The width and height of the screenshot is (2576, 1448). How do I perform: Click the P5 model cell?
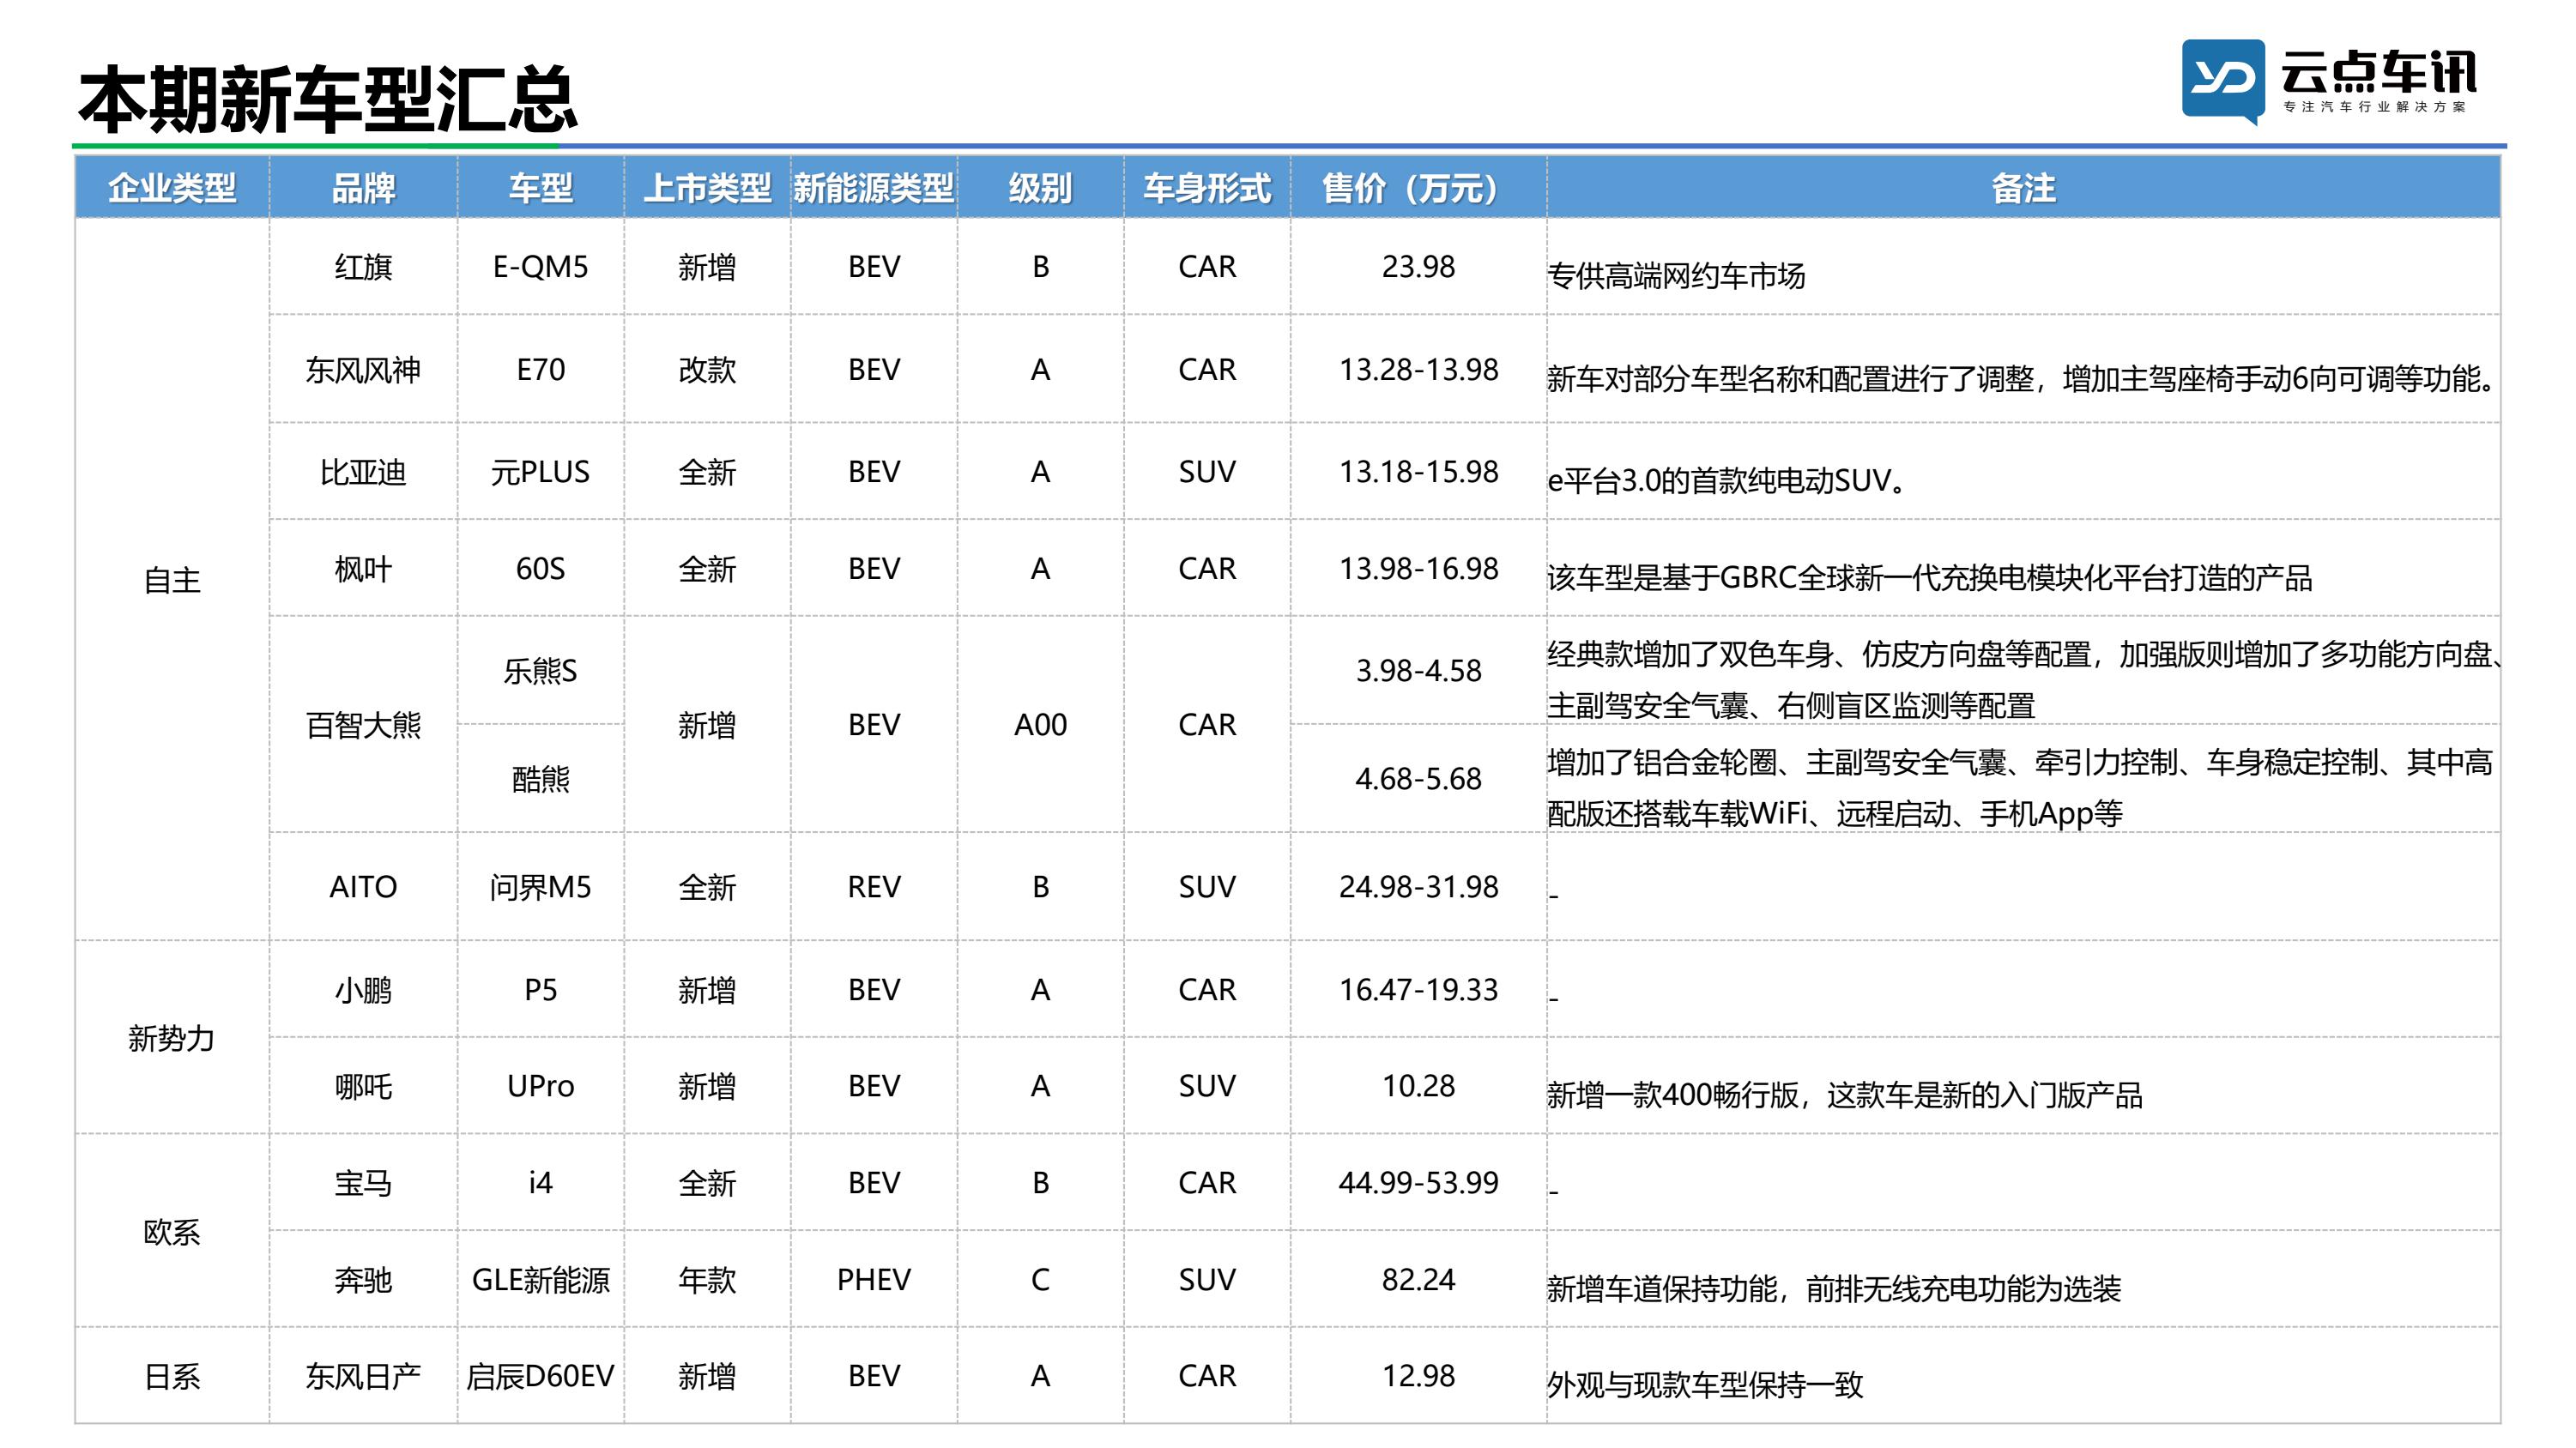[540, 990]
